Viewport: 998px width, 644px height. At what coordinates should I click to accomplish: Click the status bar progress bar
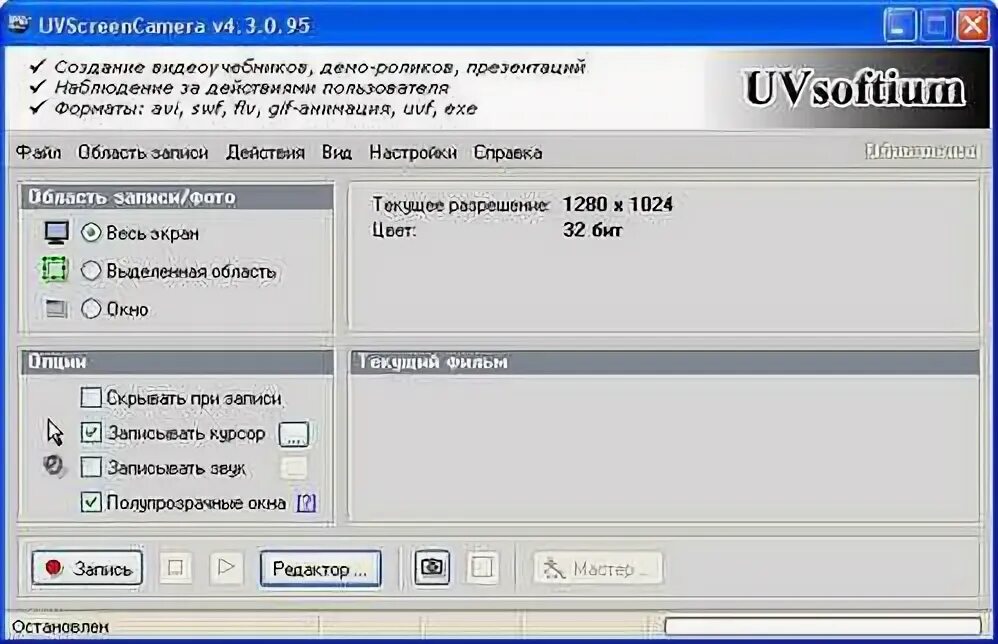point(822,627)
